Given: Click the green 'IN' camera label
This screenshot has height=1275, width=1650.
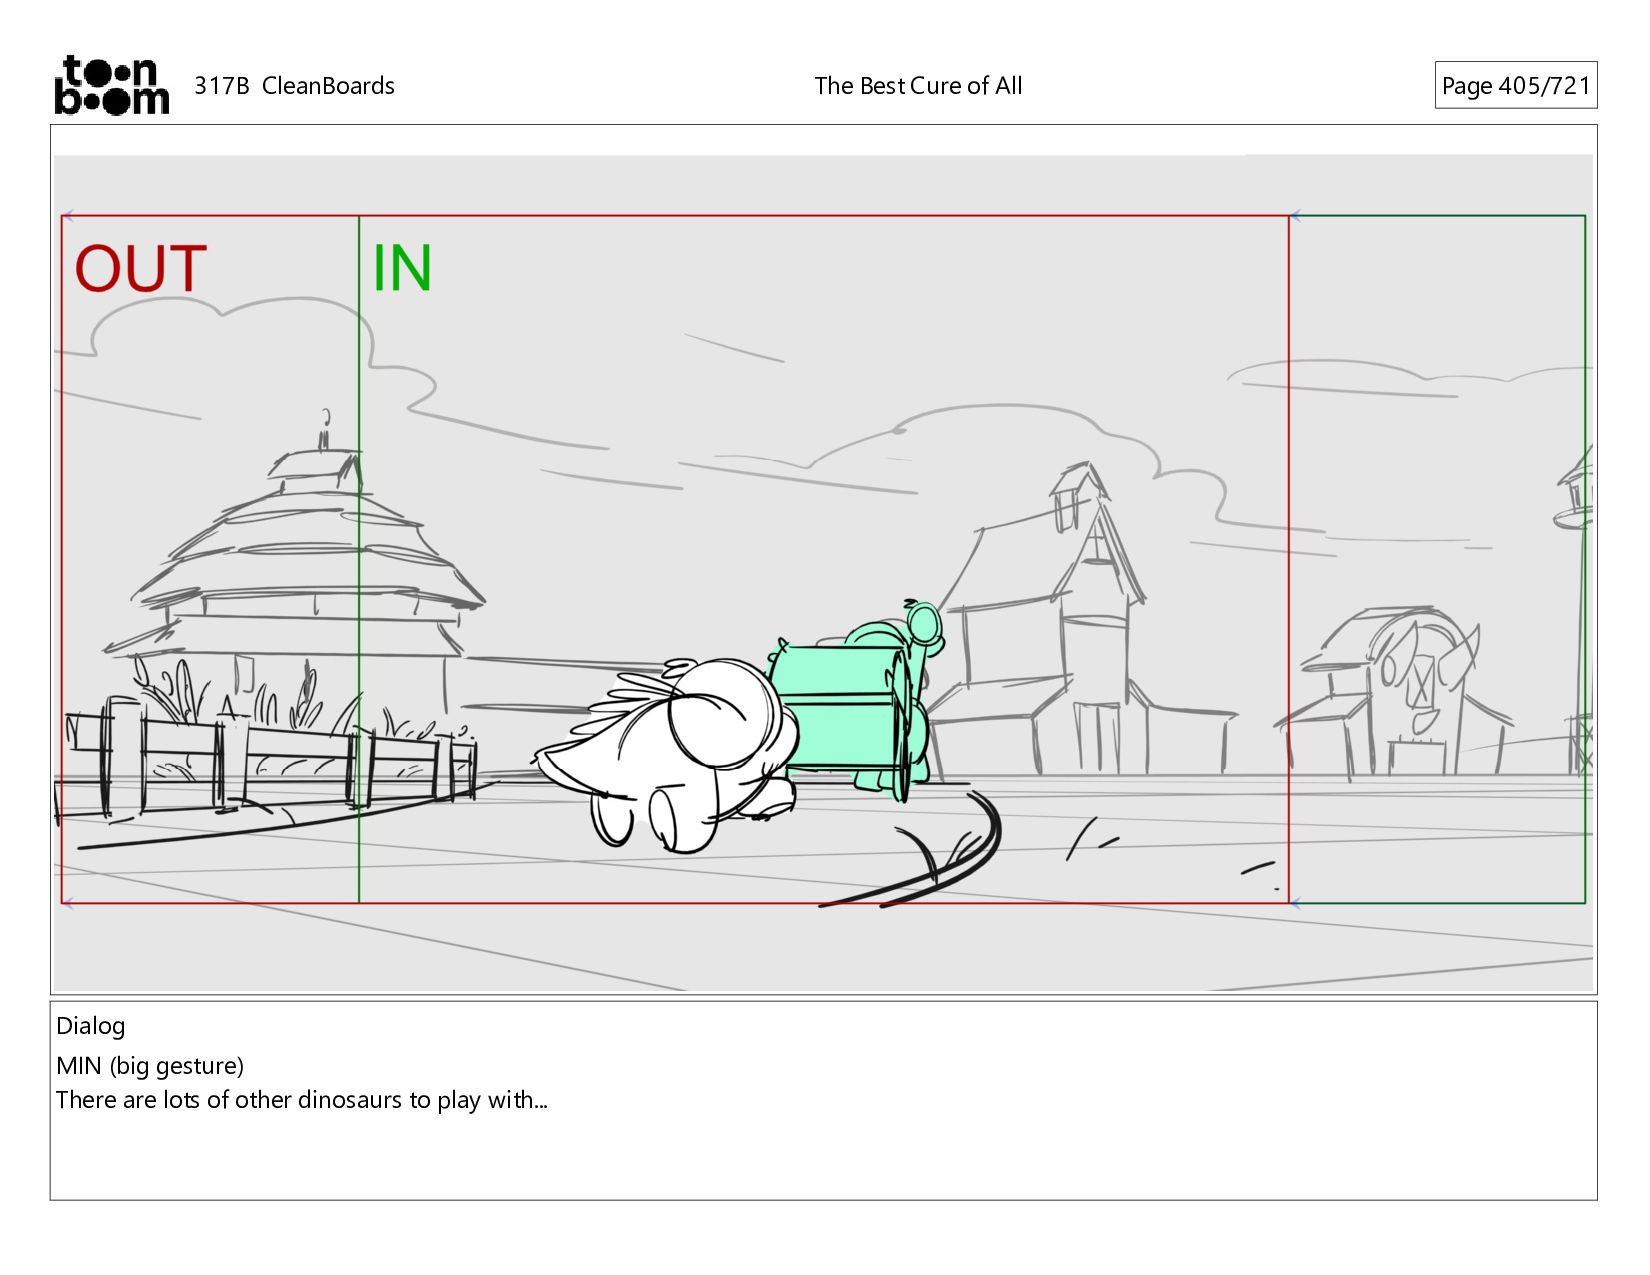Looking at the screenshot, I should point(402,268).
